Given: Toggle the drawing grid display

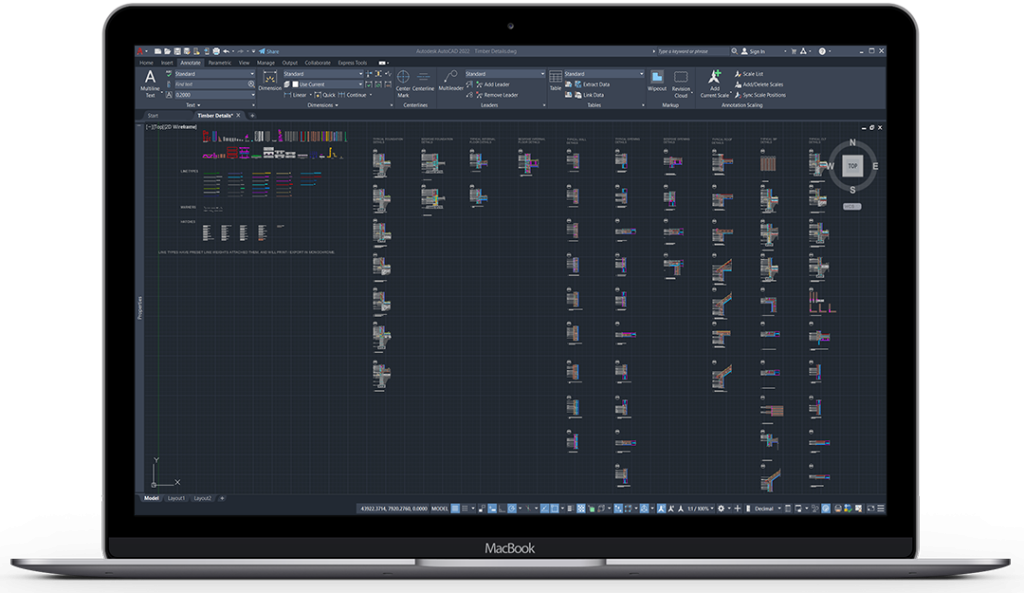Looking at the screenshot, I should [455, 508].
